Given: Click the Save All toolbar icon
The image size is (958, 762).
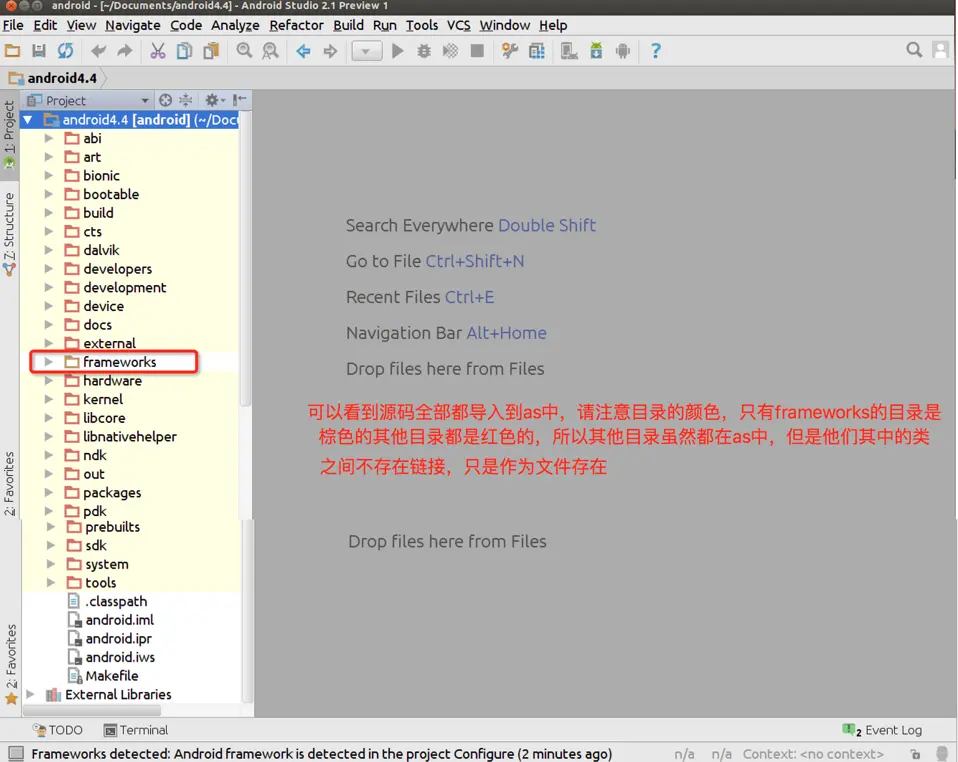Looking at the screenshot, I should (x=38, y=51).
